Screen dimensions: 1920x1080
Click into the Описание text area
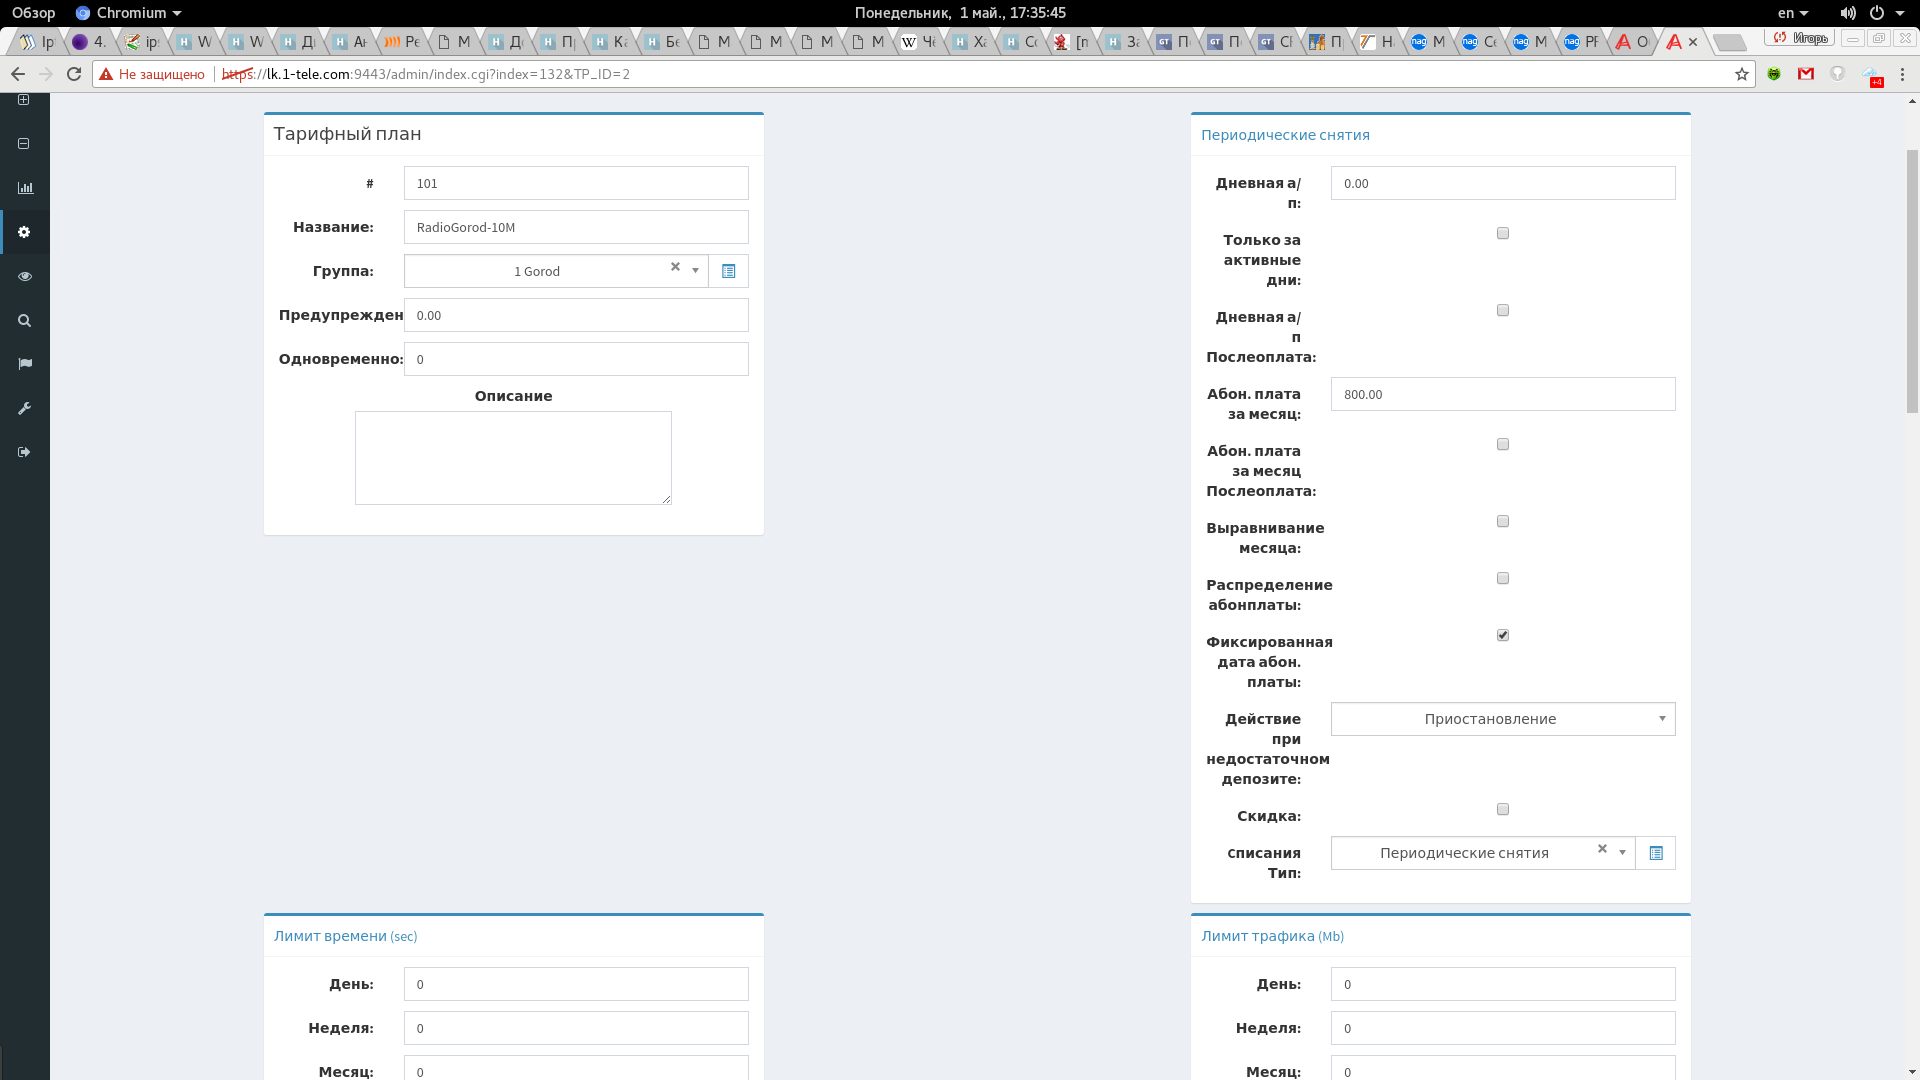513,458
